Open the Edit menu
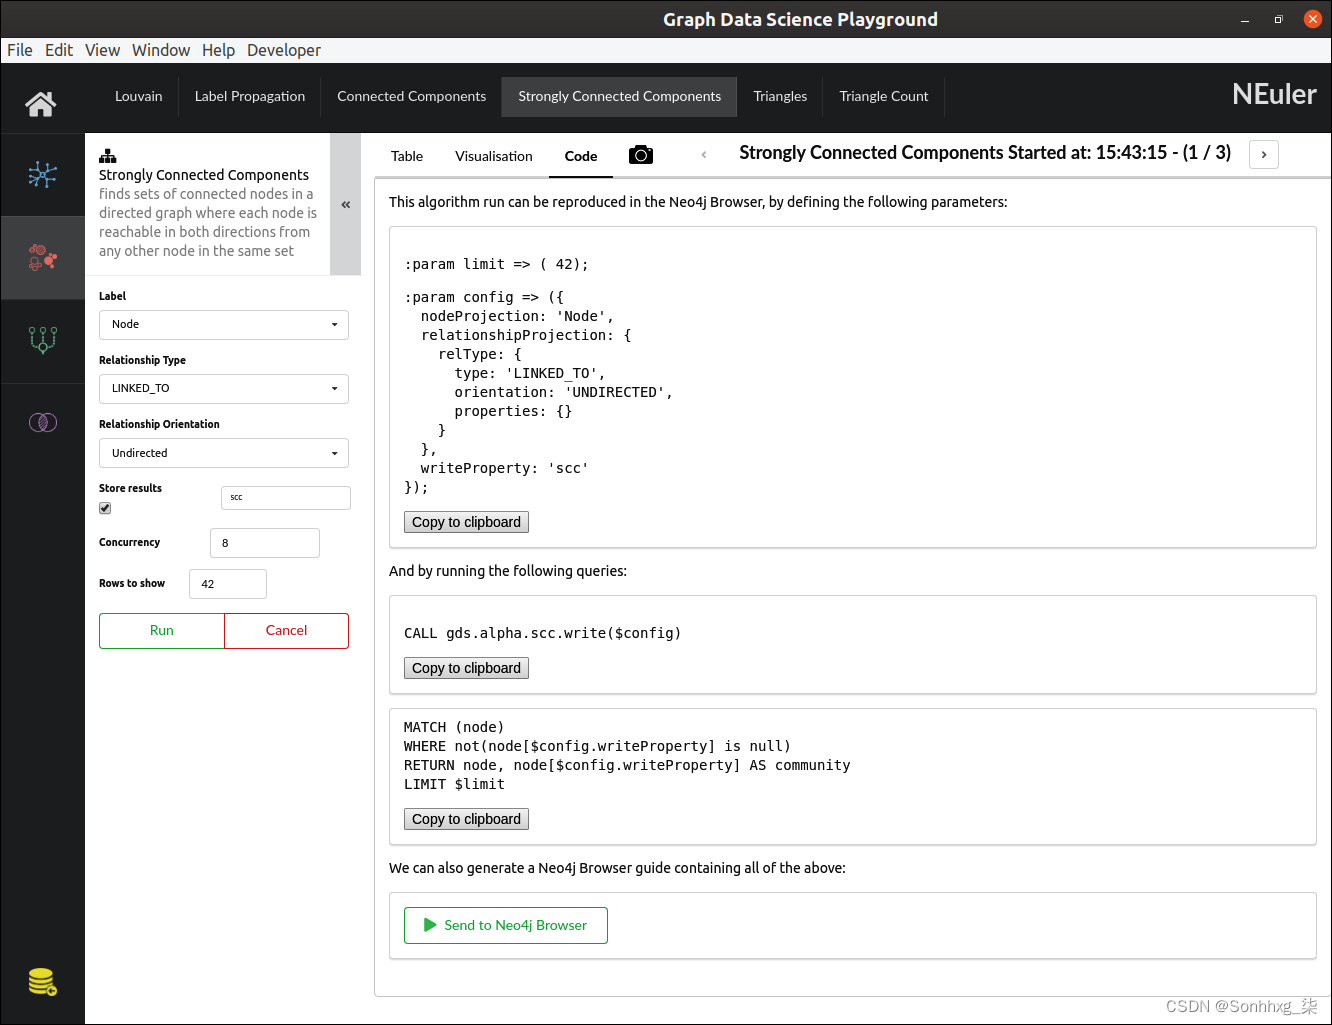The width and height of the screenshot is (1332, 1025). point(59,50)
